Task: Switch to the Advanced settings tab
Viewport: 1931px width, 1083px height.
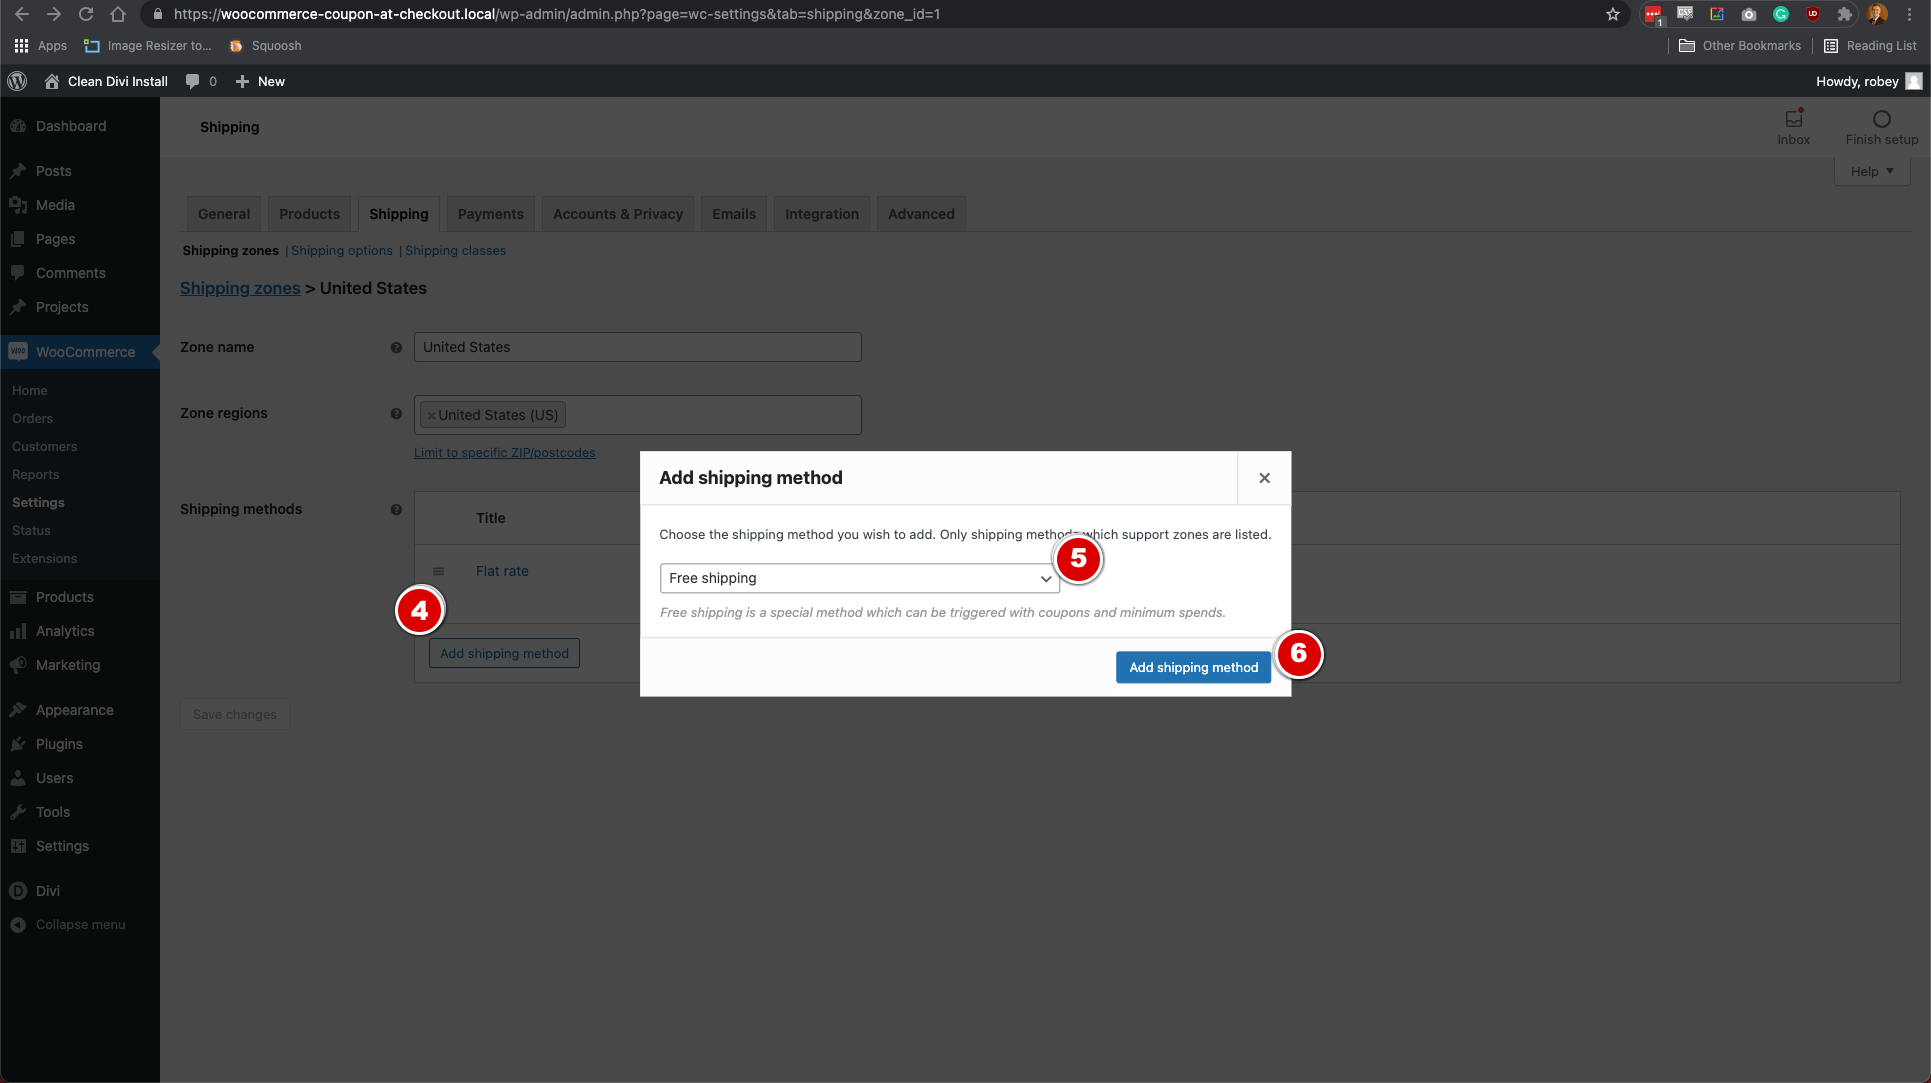Action: pyautogui.click(x=921, y=214)
